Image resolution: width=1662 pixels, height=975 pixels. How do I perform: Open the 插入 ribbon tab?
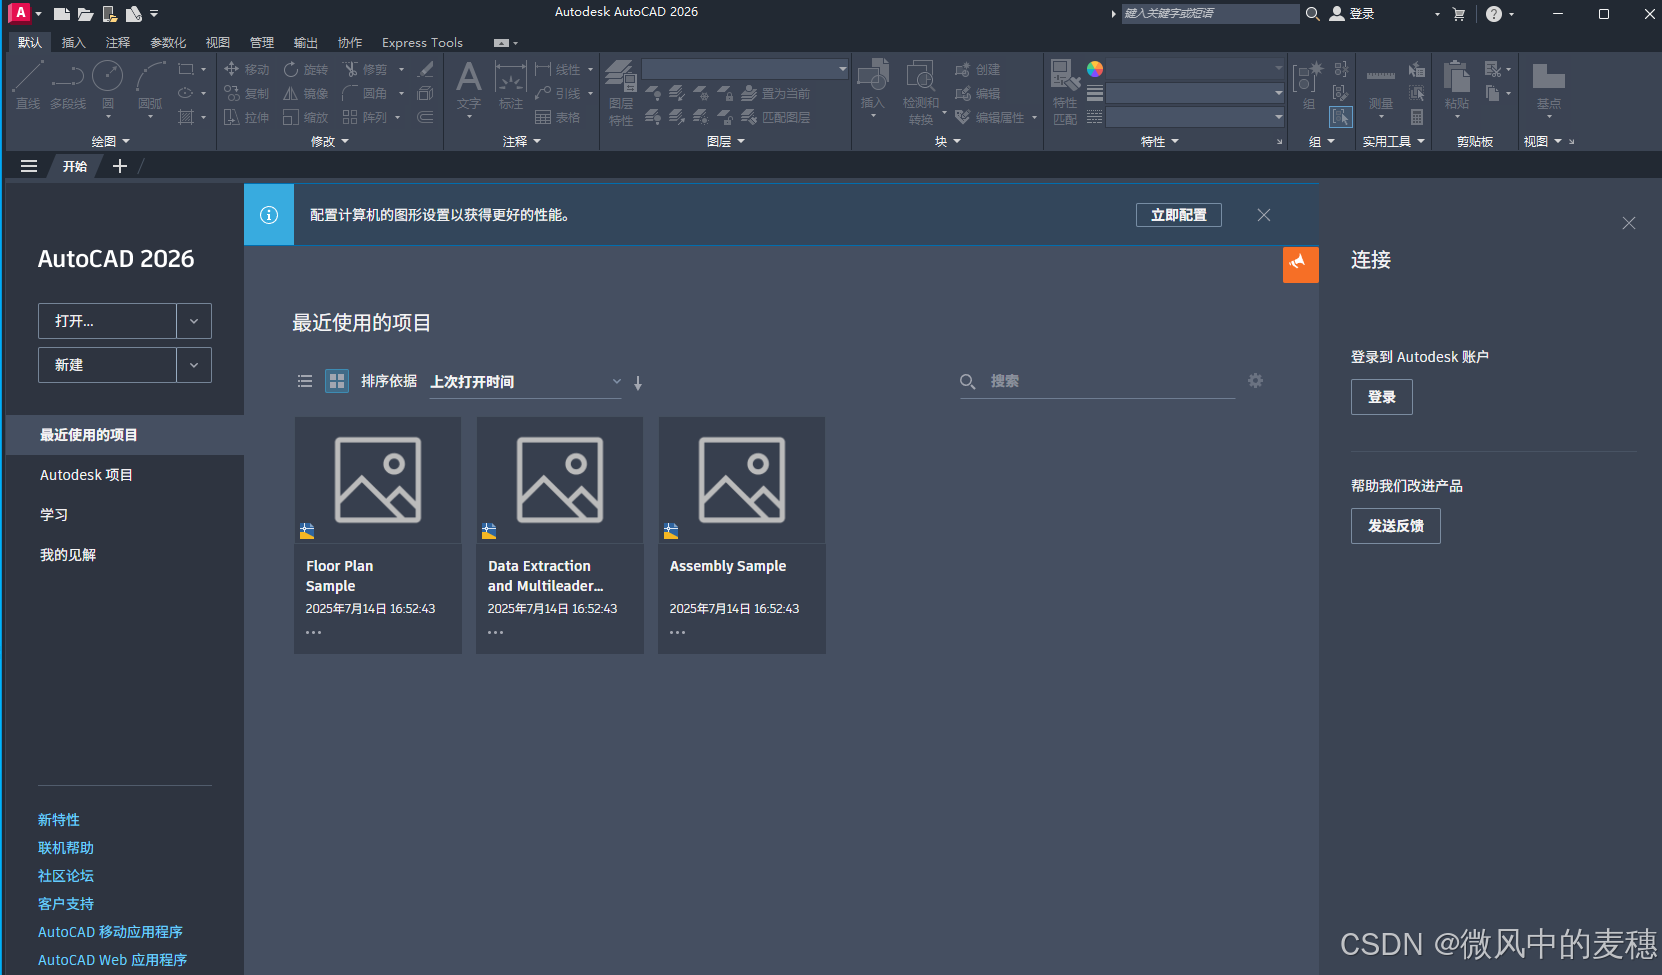tap(74, 42)
